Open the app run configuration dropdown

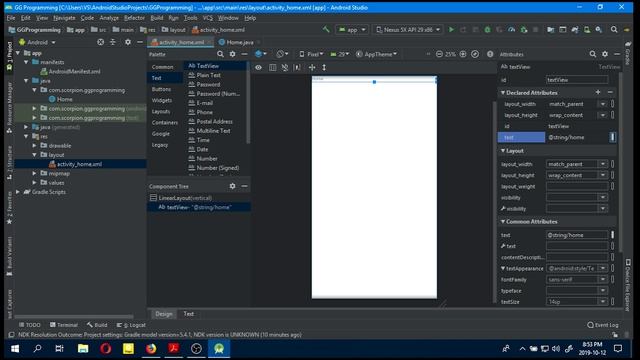pos(352,29)
